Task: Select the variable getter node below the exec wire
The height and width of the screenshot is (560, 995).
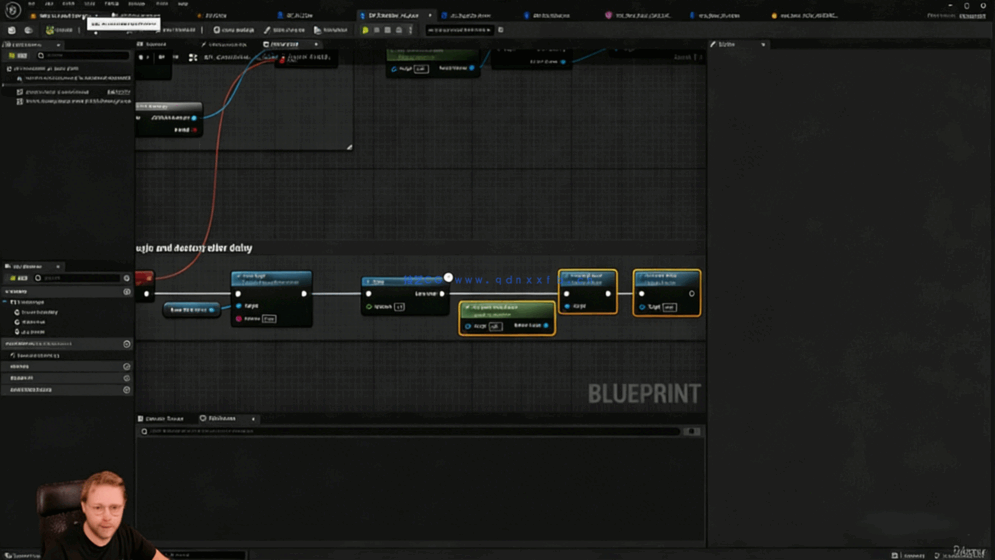Action: (191, 310)
